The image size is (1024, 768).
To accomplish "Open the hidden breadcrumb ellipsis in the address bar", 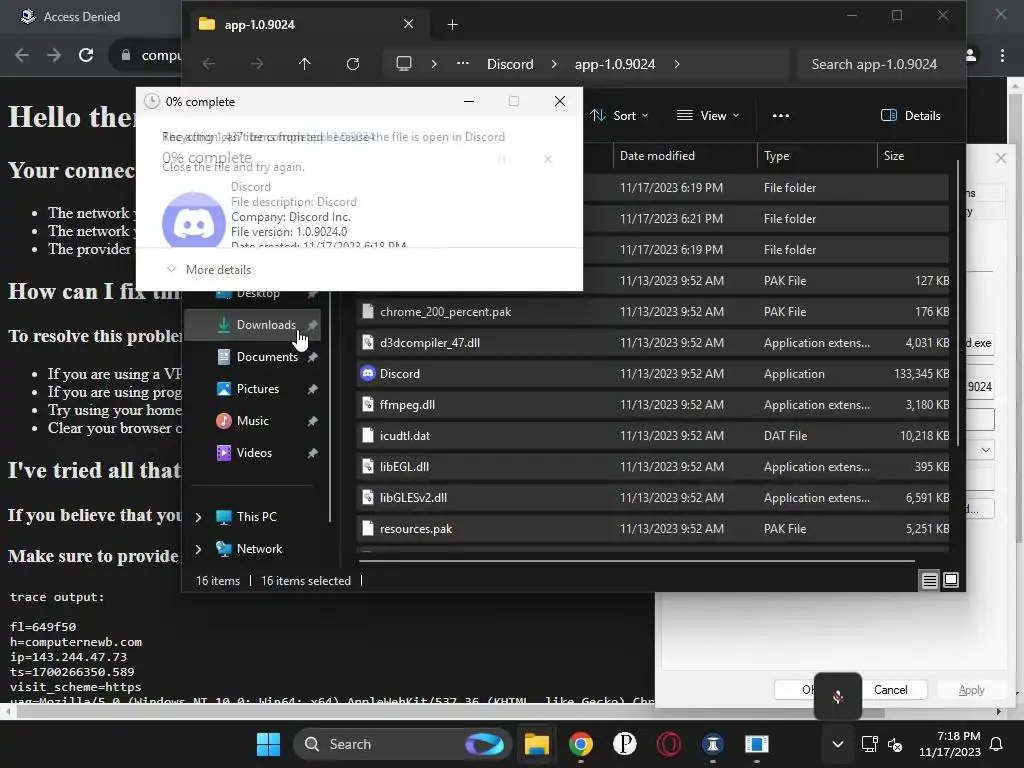I will (x=462, y=63).
